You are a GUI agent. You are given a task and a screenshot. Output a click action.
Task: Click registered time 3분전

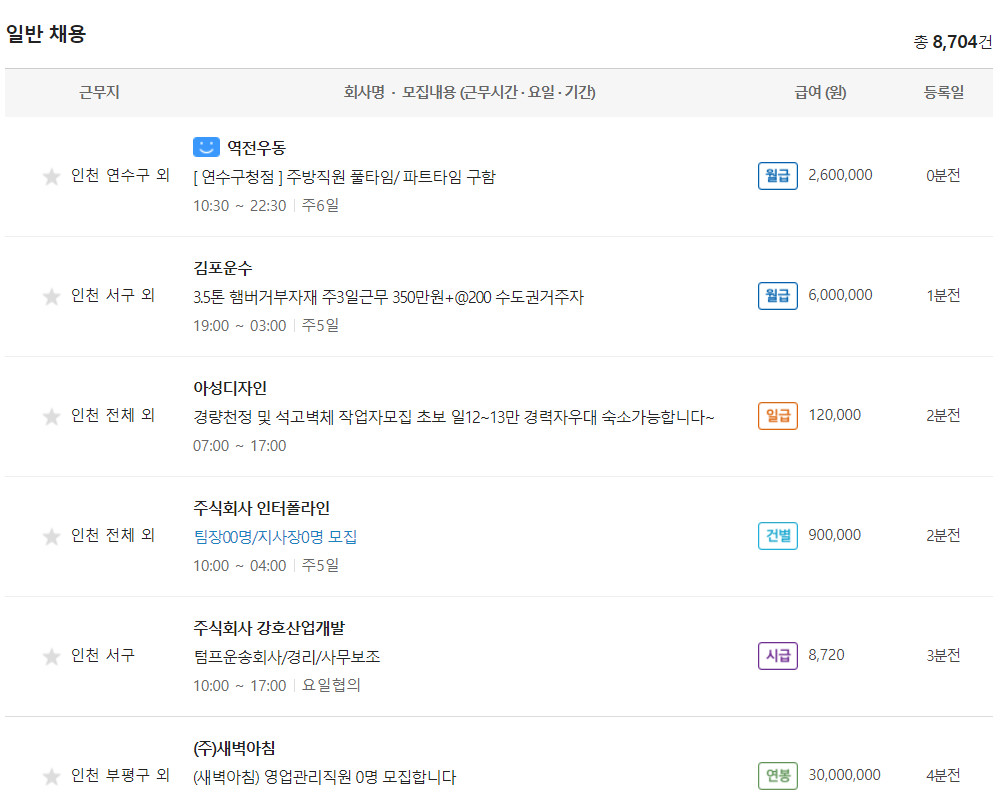tap(943, 656)
